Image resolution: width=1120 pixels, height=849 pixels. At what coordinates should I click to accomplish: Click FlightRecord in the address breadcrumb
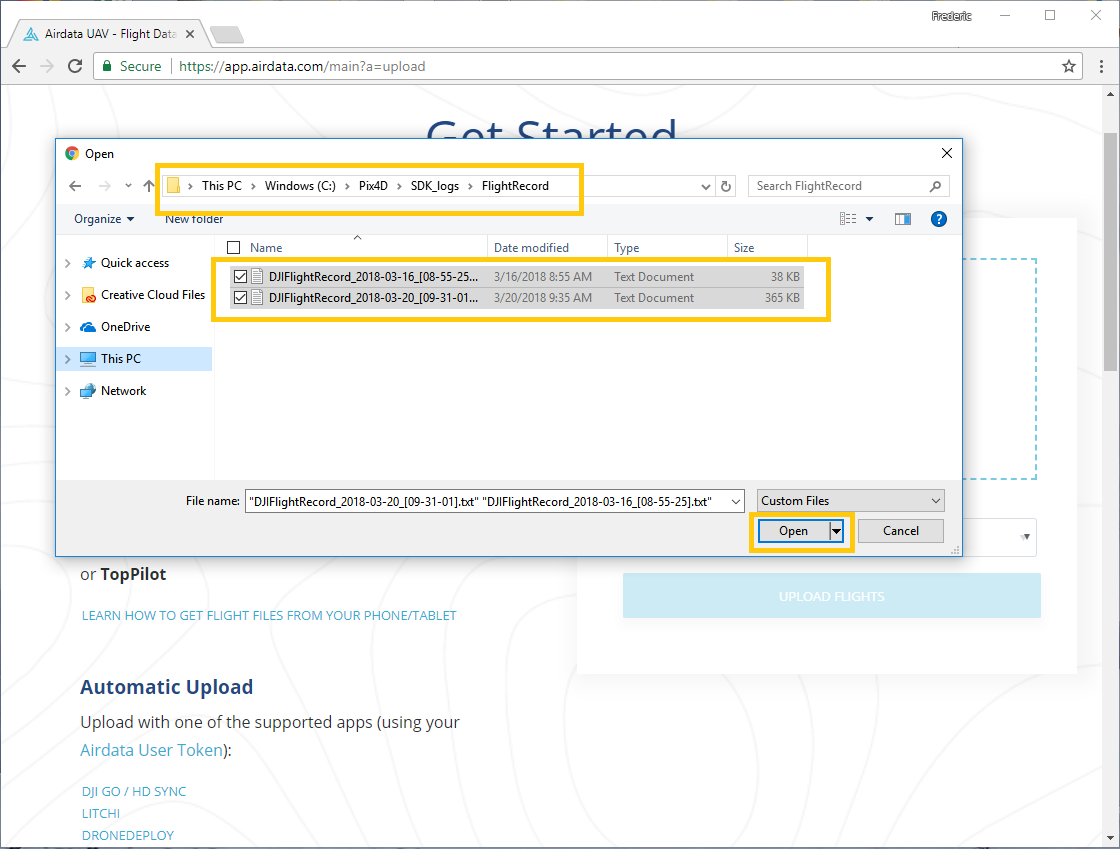[515, 186]
